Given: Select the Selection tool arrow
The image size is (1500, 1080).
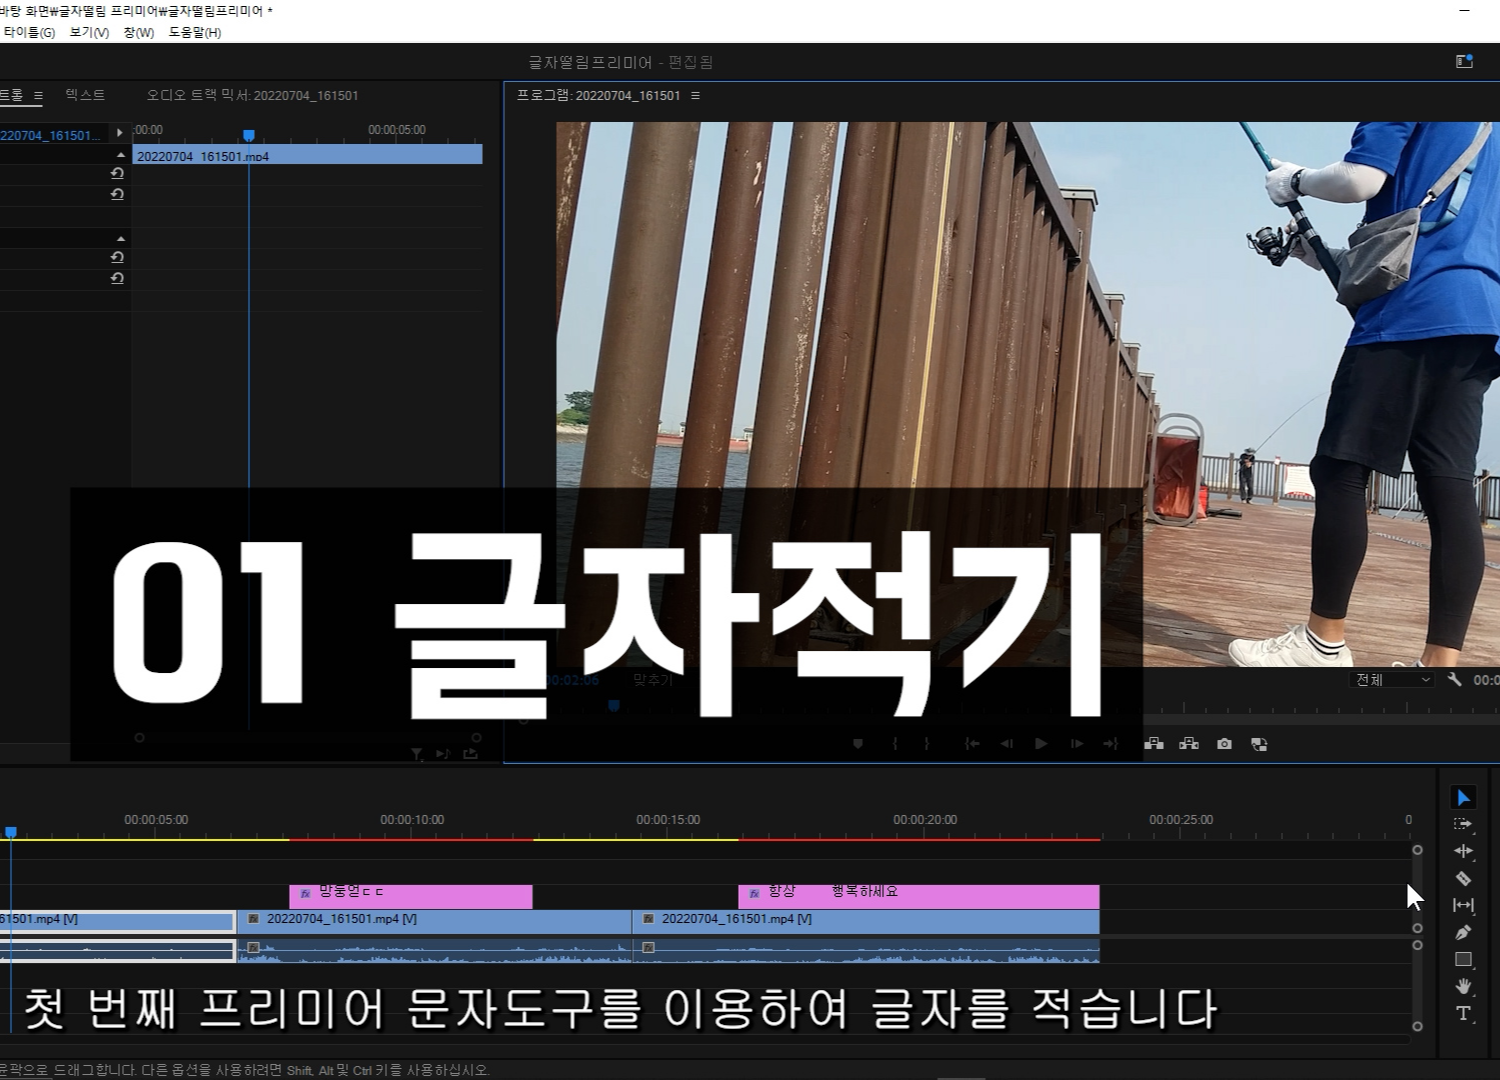Looking at the screenshot, I should [x=1463, y=797].
